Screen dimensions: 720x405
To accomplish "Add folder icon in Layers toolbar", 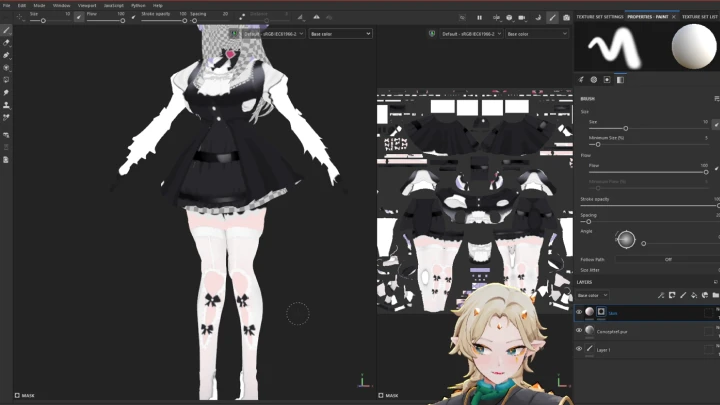I will (715, 295).
